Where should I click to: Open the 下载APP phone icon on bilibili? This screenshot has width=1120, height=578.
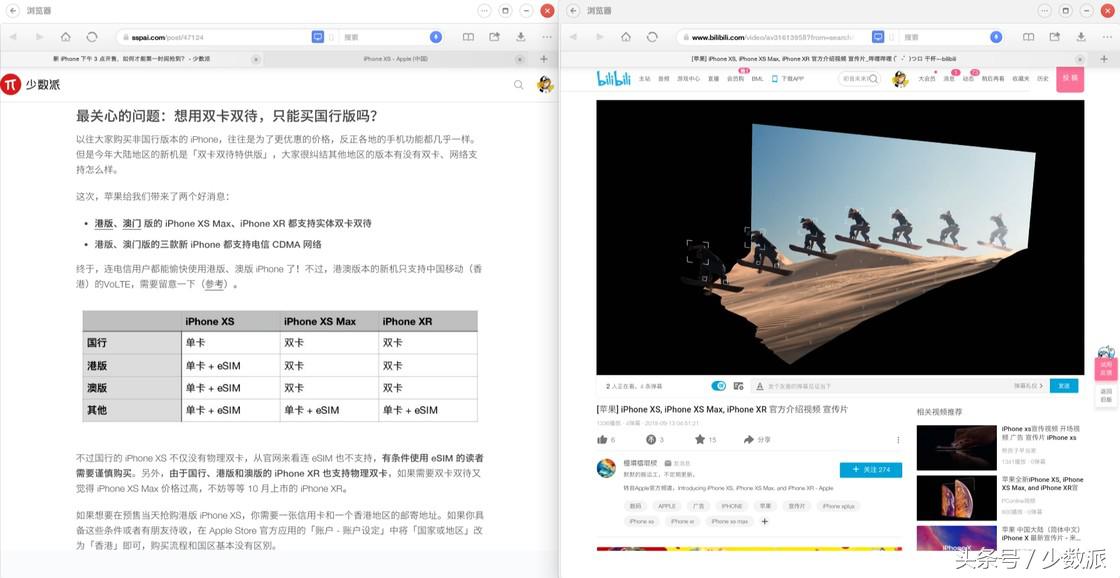point(776,81)
